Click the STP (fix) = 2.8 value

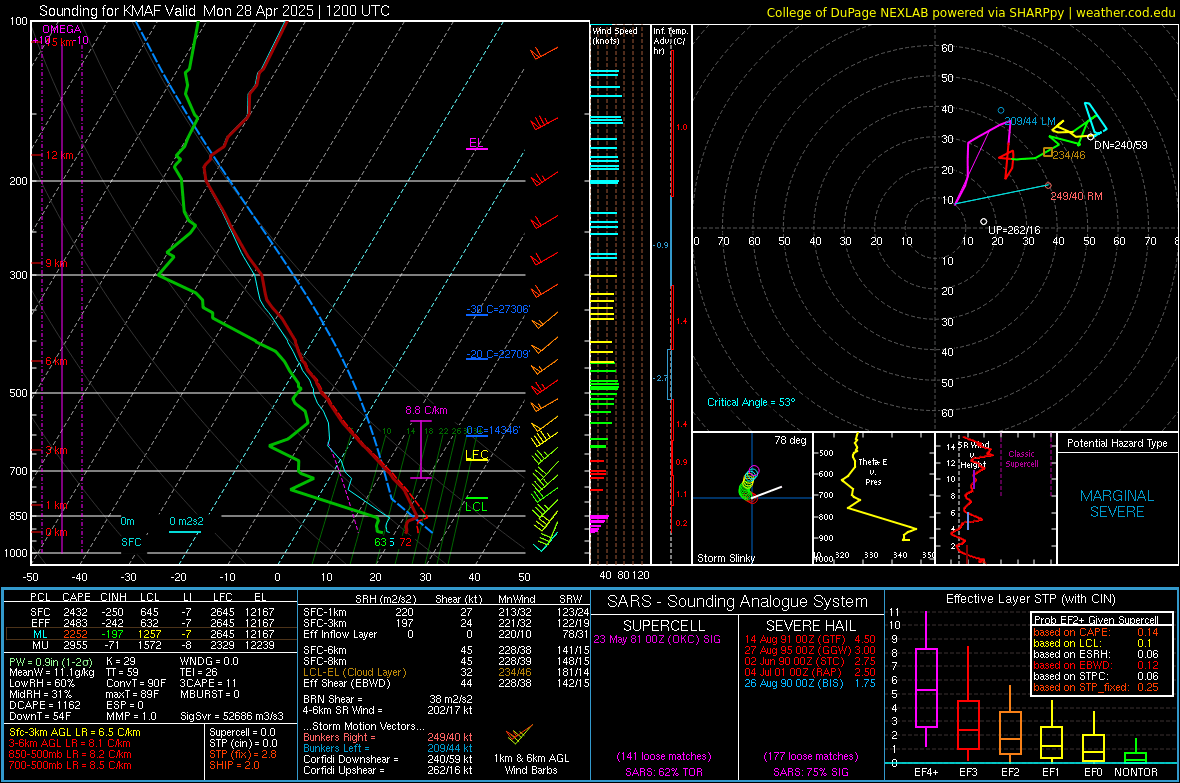point(243,754)
